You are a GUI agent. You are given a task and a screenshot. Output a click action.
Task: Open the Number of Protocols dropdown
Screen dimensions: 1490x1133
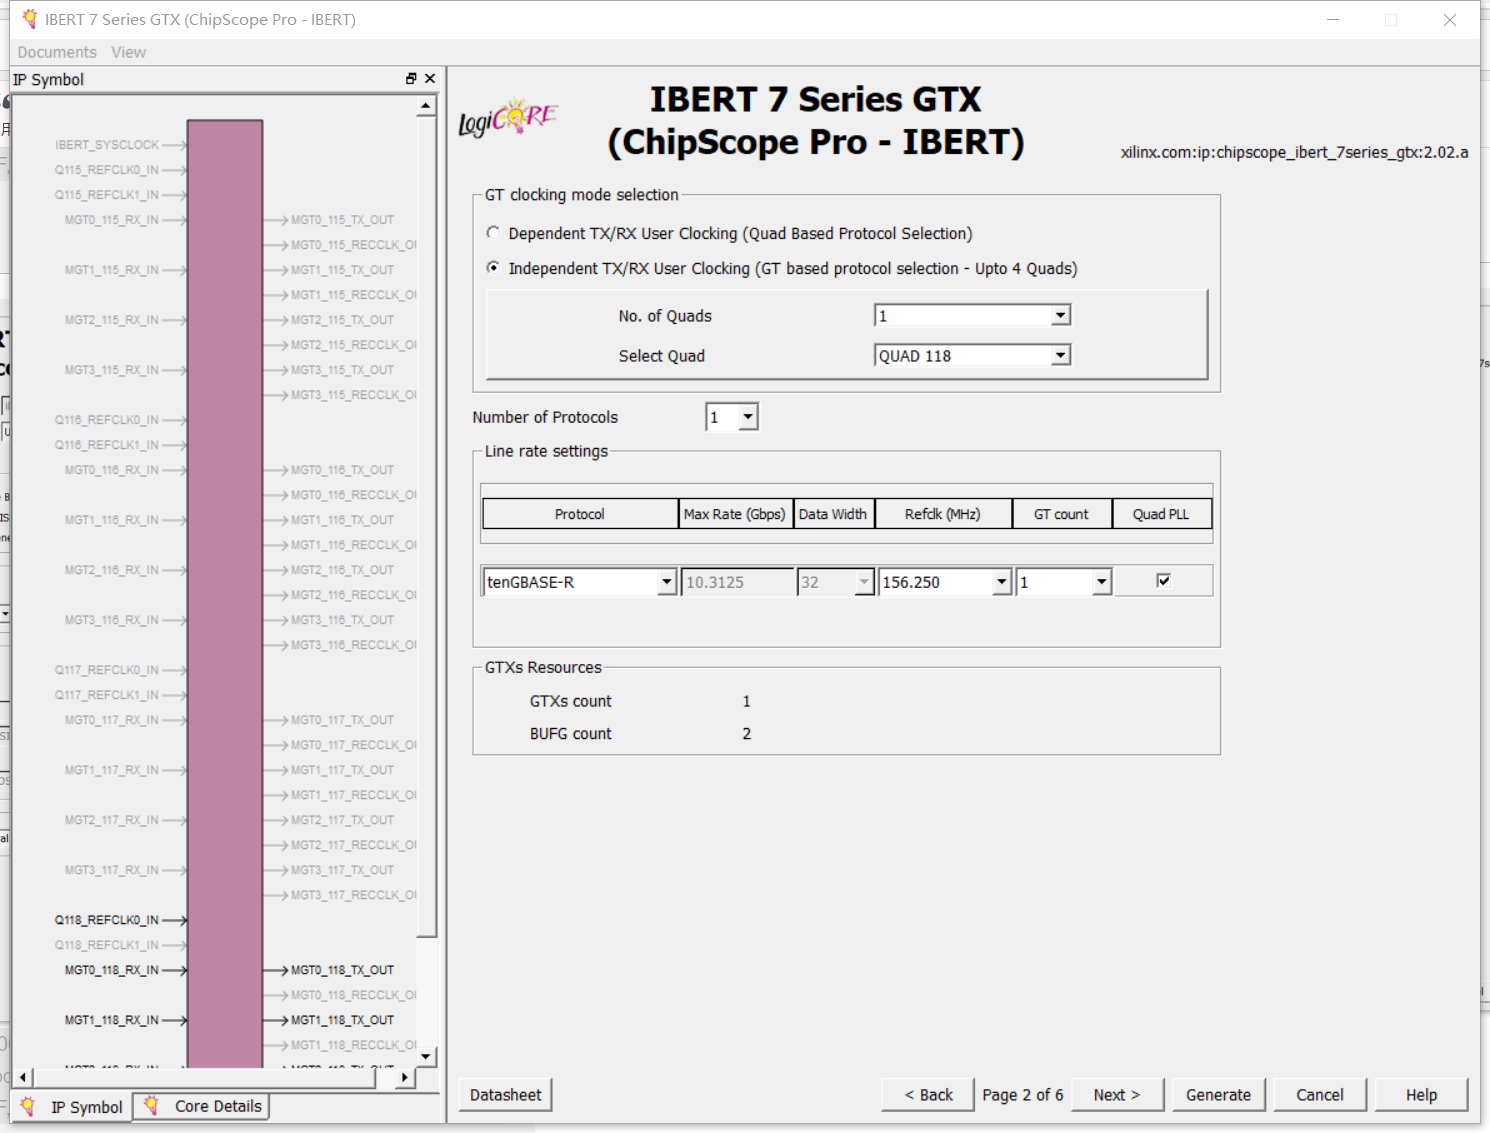(748, 417)
